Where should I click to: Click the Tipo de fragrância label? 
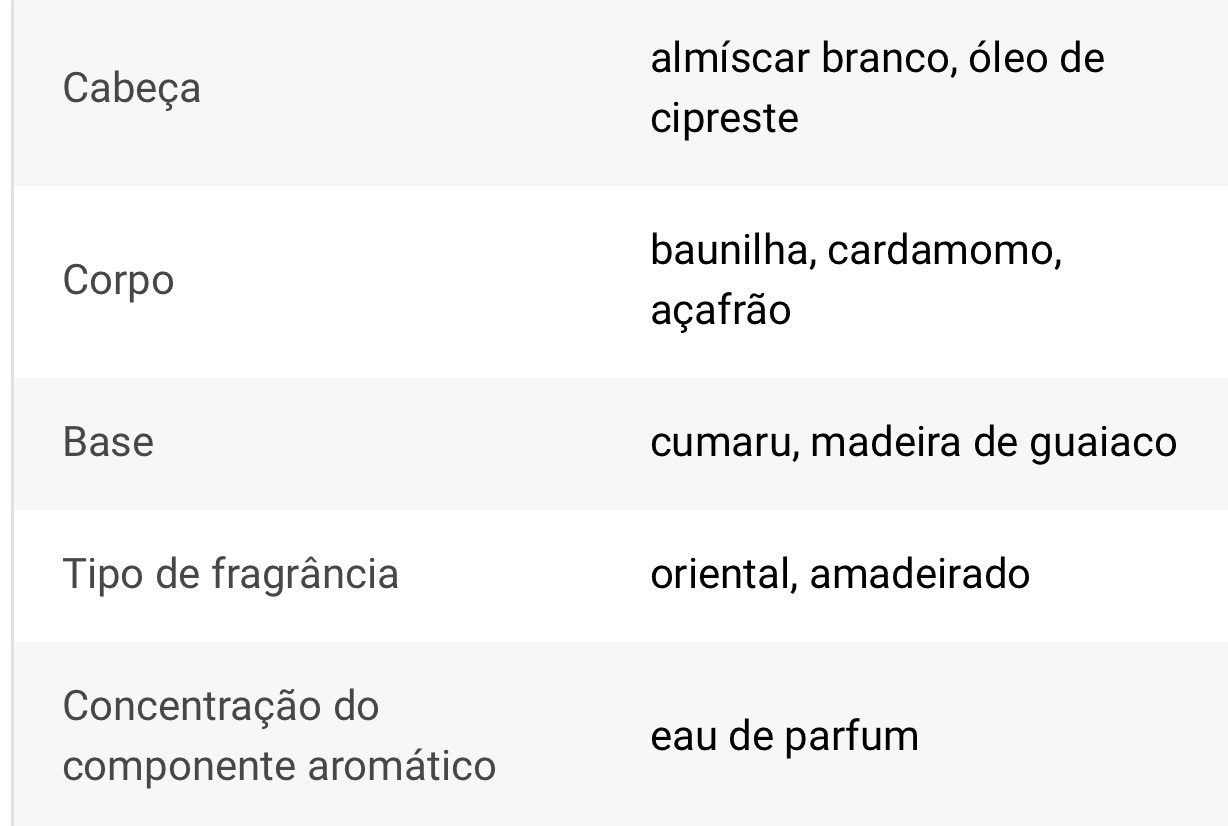[230, 575]
